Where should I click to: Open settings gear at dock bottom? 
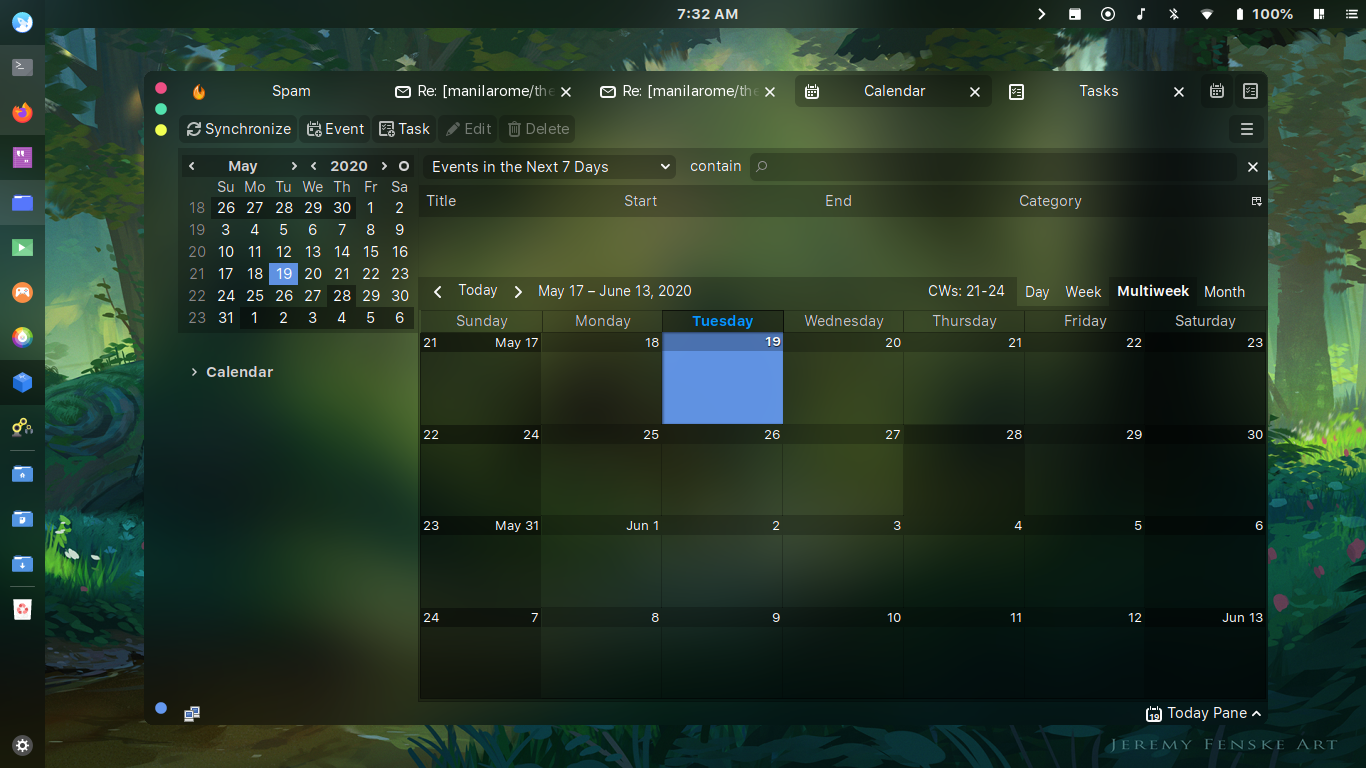(22, 745)
